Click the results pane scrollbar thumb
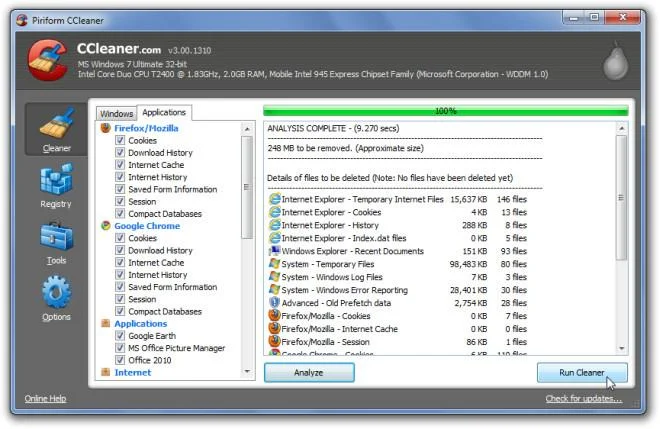 click(622, 197)
